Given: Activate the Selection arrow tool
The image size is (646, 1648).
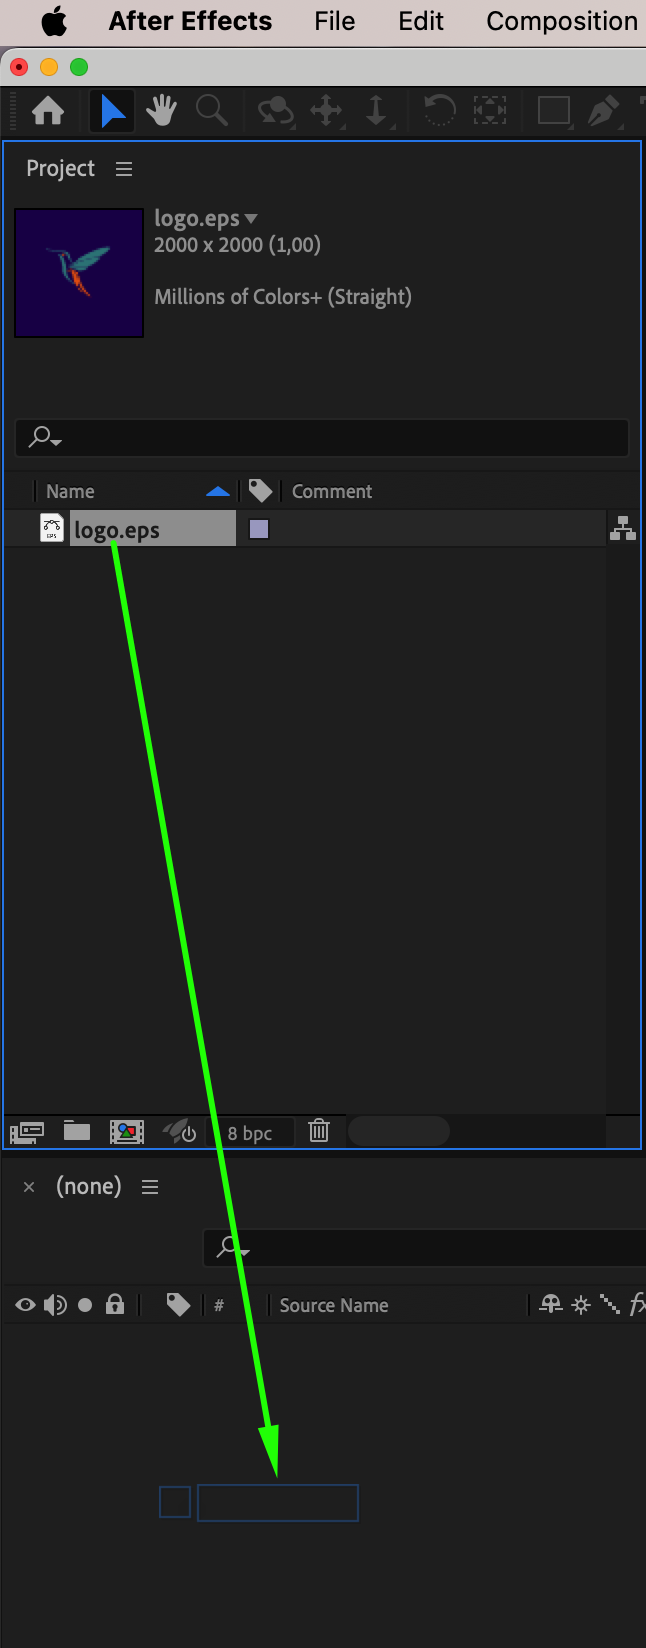Looking at the screenshot, I should point(113,111).
